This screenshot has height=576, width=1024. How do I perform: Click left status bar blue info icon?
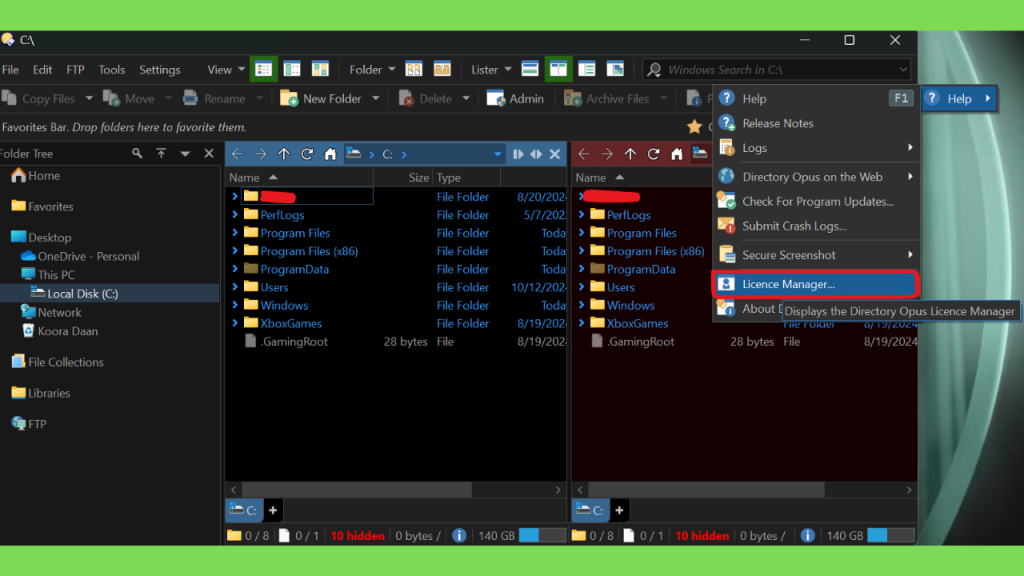click(460, 536)
